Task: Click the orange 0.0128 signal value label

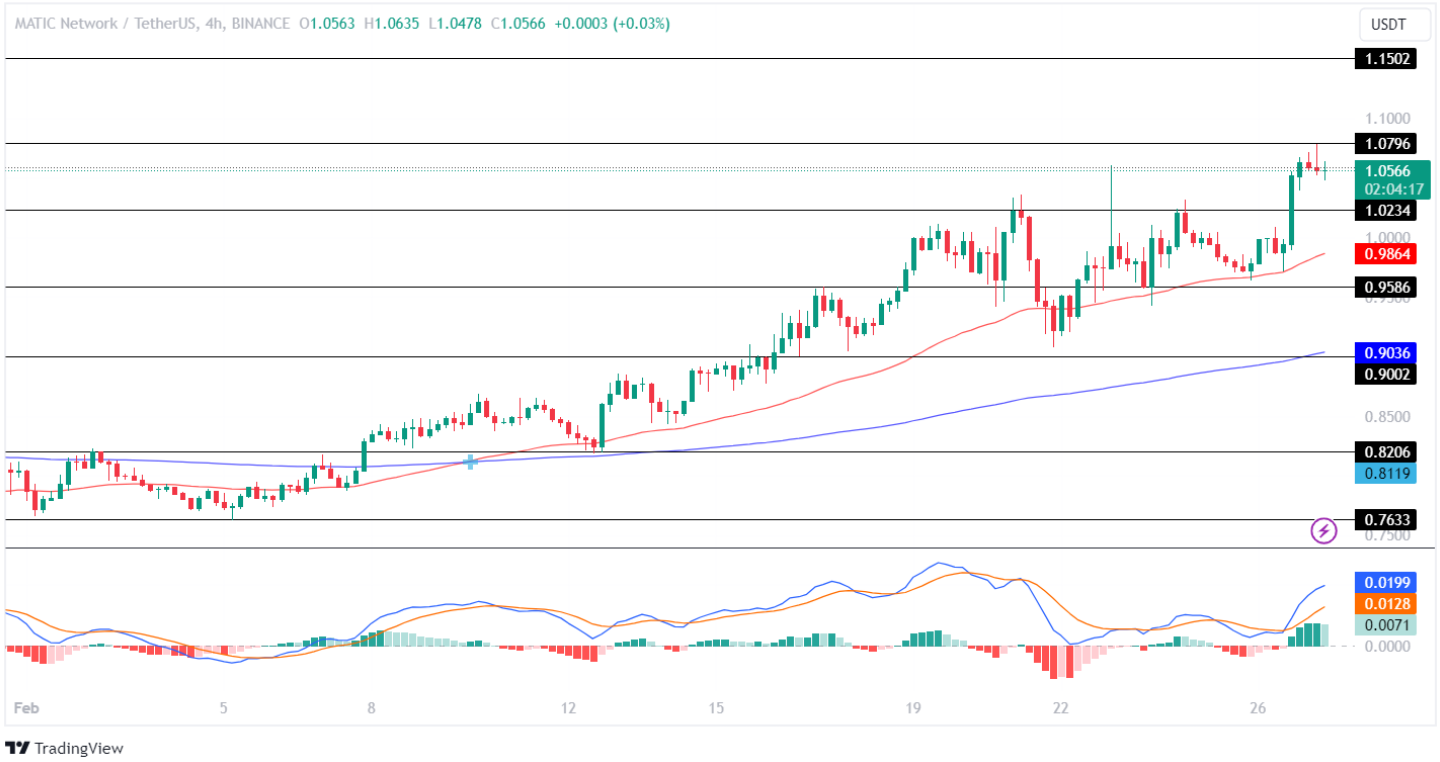Action: [1385, 604]
